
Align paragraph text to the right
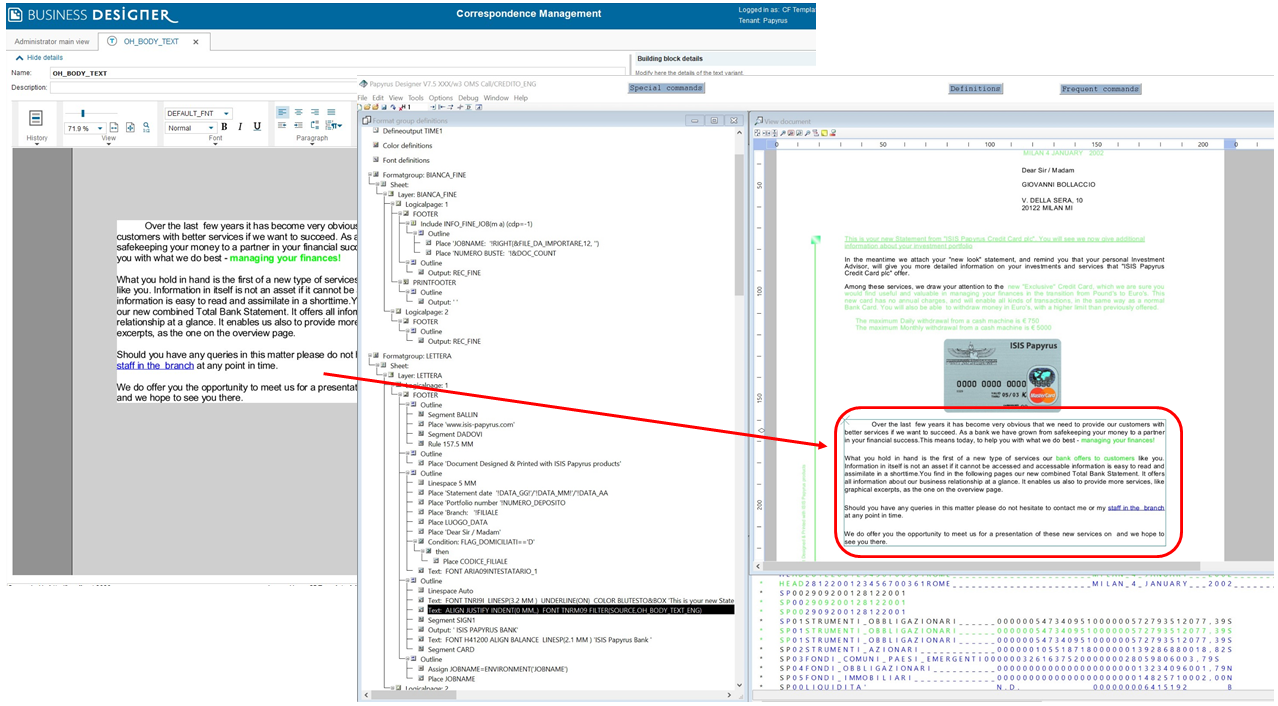pos(315,112)
